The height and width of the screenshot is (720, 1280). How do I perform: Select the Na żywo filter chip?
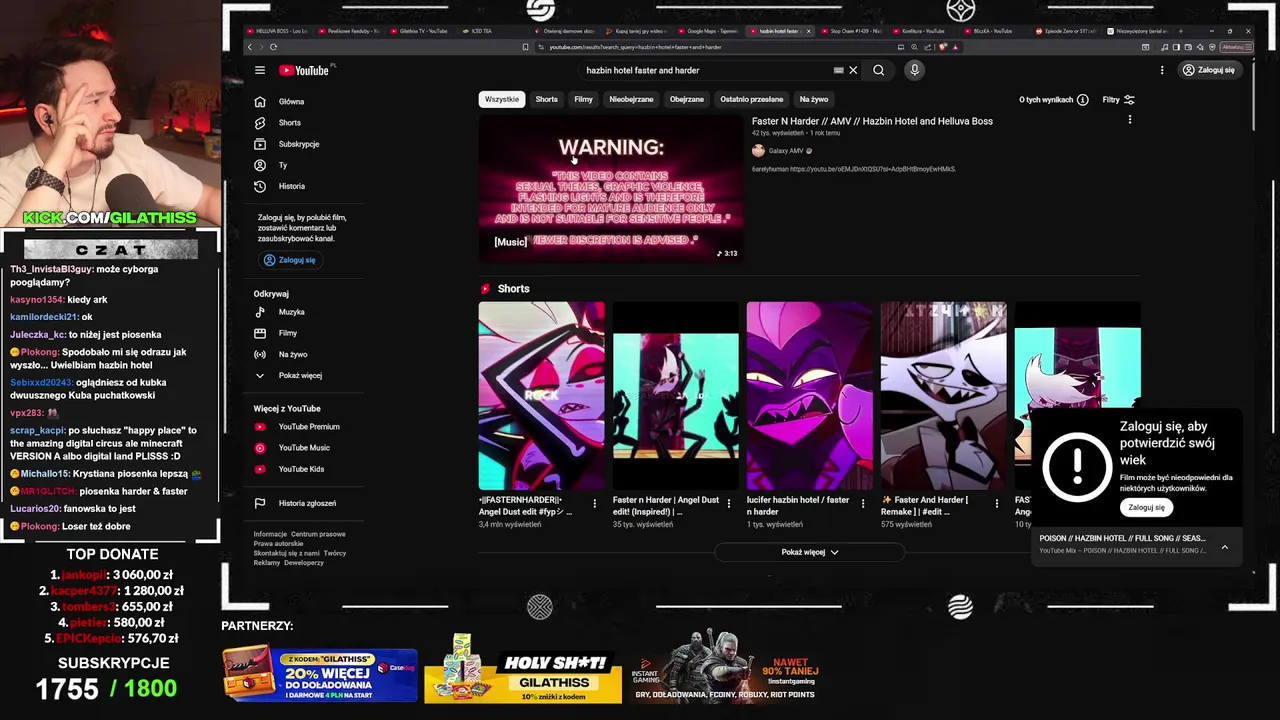[x=814, y=99]
